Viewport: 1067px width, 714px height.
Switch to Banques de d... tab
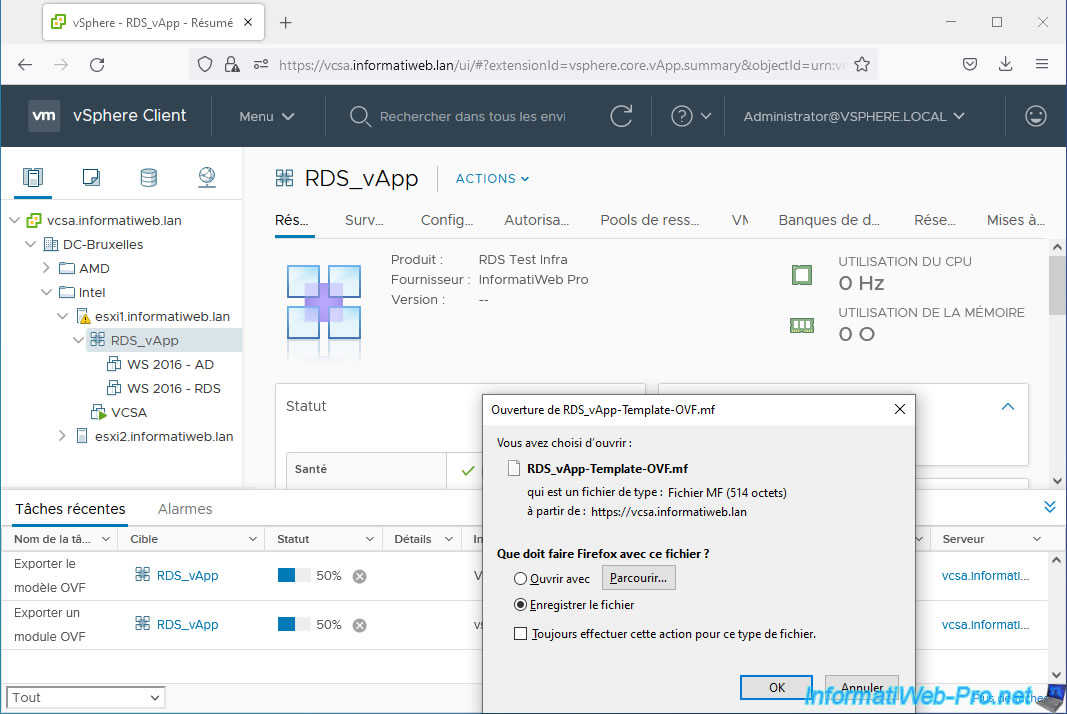829,220
